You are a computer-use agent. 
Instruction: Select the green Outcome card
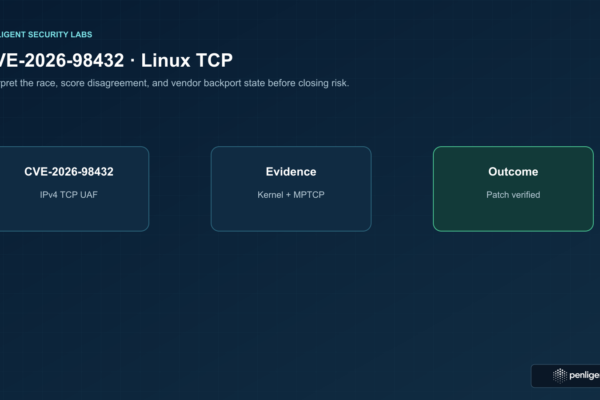coord(513,189)
